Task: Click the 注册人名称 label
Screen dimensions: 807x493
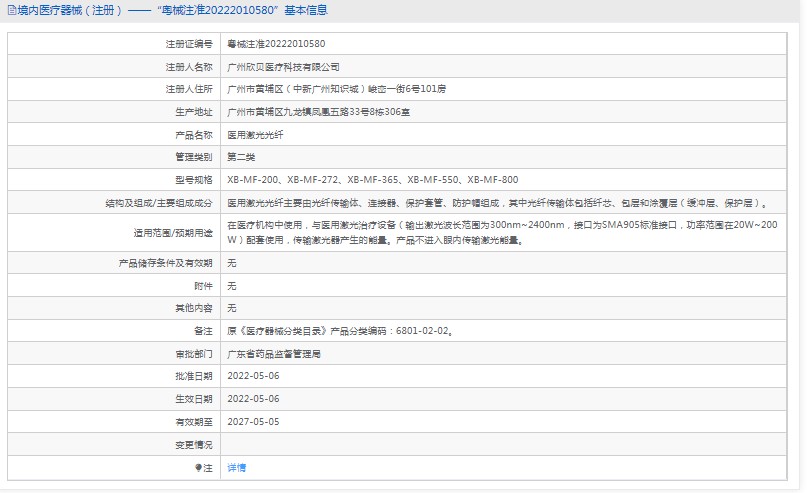Action: click(x=189, y=67)
